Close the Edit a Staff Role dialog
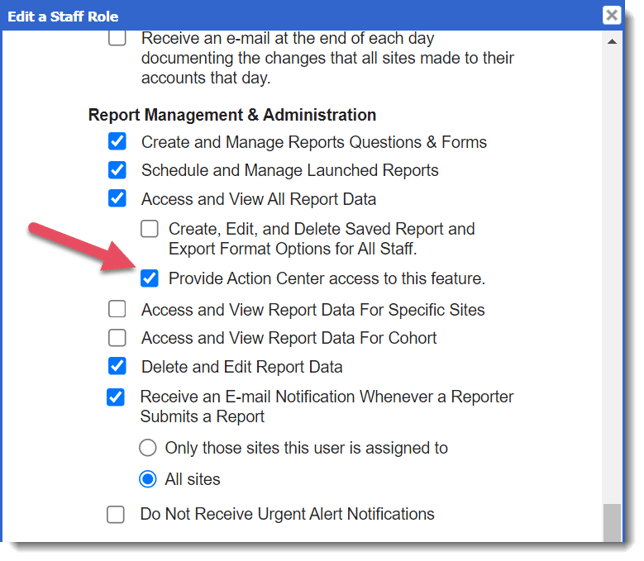Screen dimensions: 644x561 coord(612,15)
